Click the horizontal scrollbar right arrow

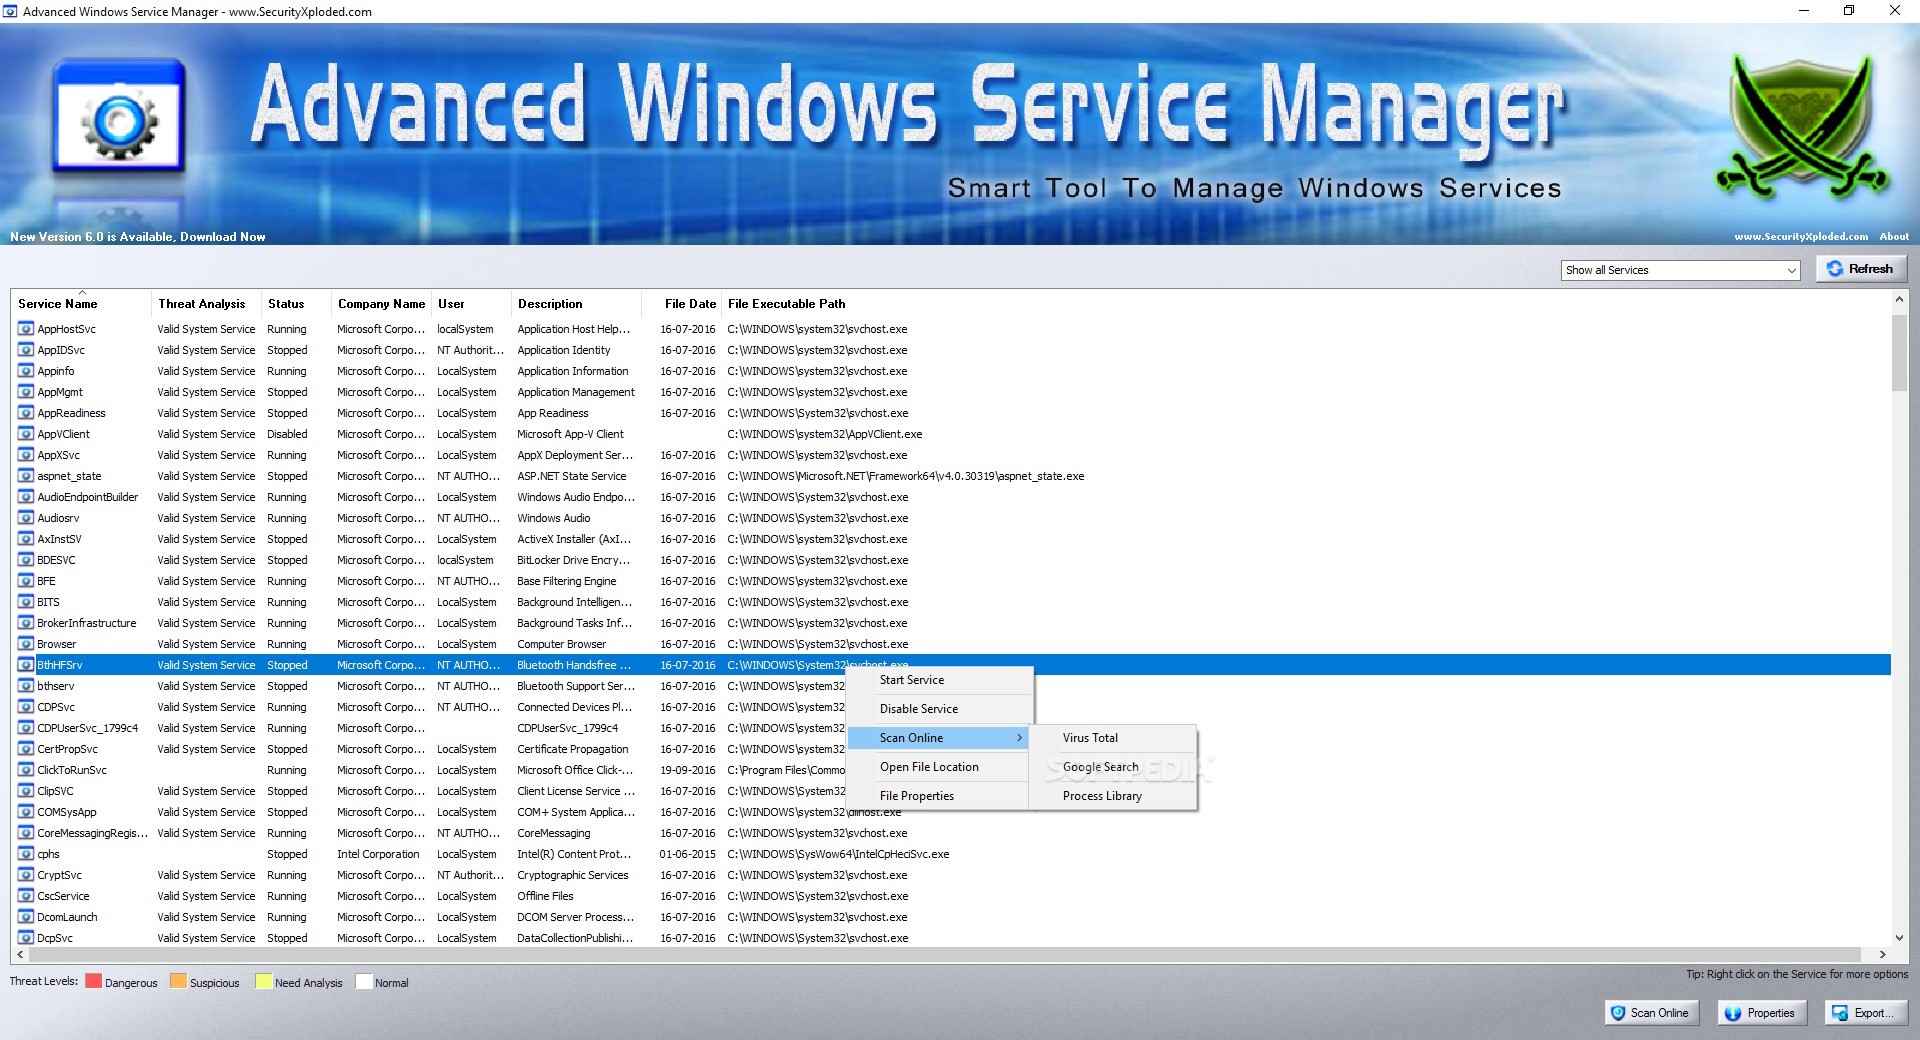(x=1882, y=955)
